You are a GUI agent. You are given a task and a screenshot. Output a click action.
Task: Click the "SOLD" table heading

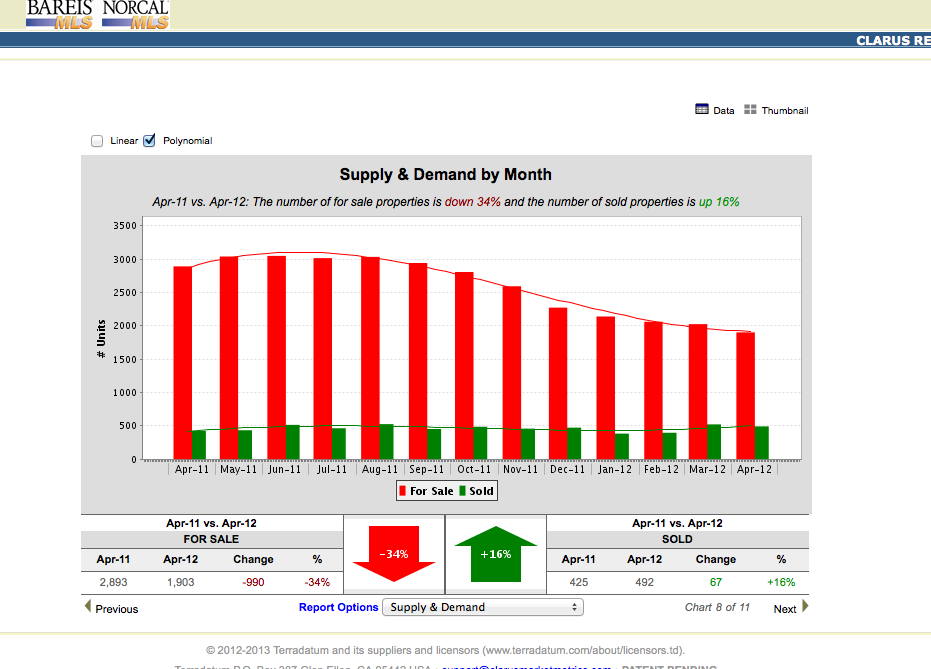coord(677,539)
